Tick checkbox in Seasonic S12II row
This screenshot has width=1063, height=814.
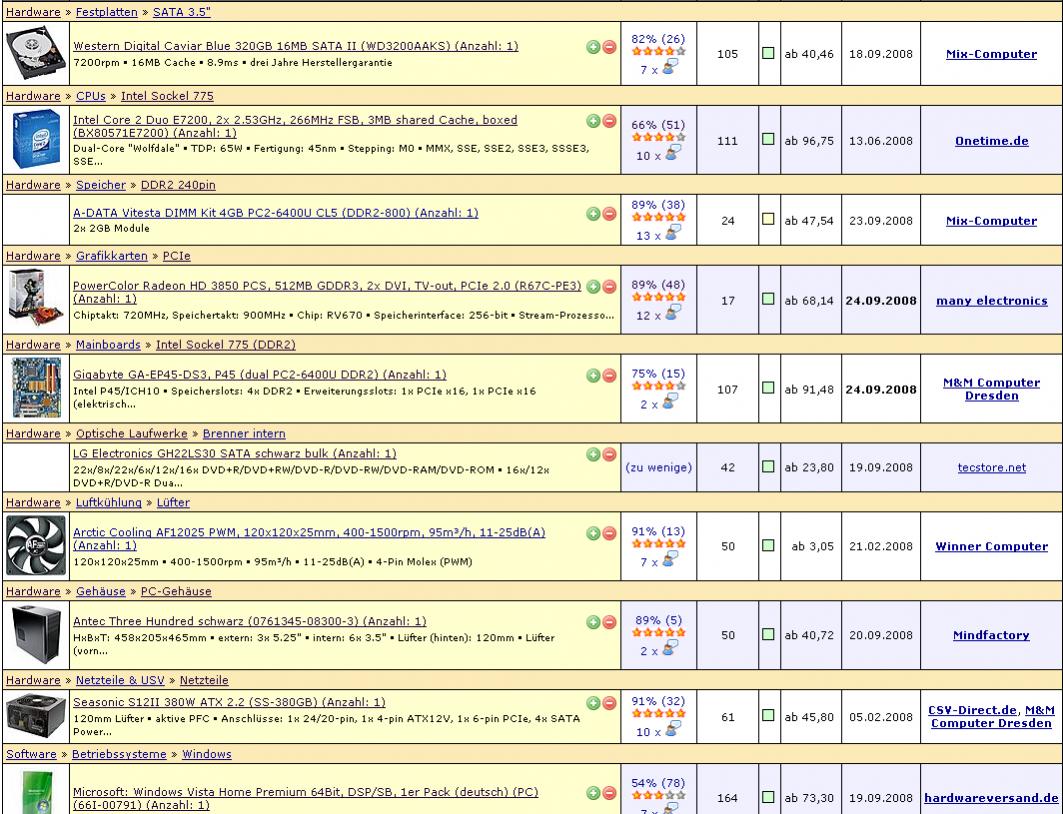[768, 716]
